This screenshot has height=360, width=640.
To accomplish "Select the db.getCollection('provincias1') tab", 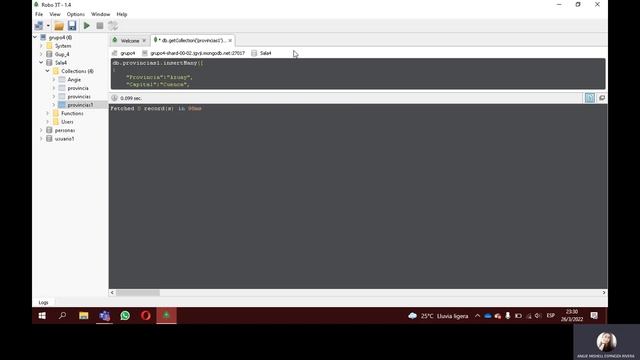I will pos(193,40).
